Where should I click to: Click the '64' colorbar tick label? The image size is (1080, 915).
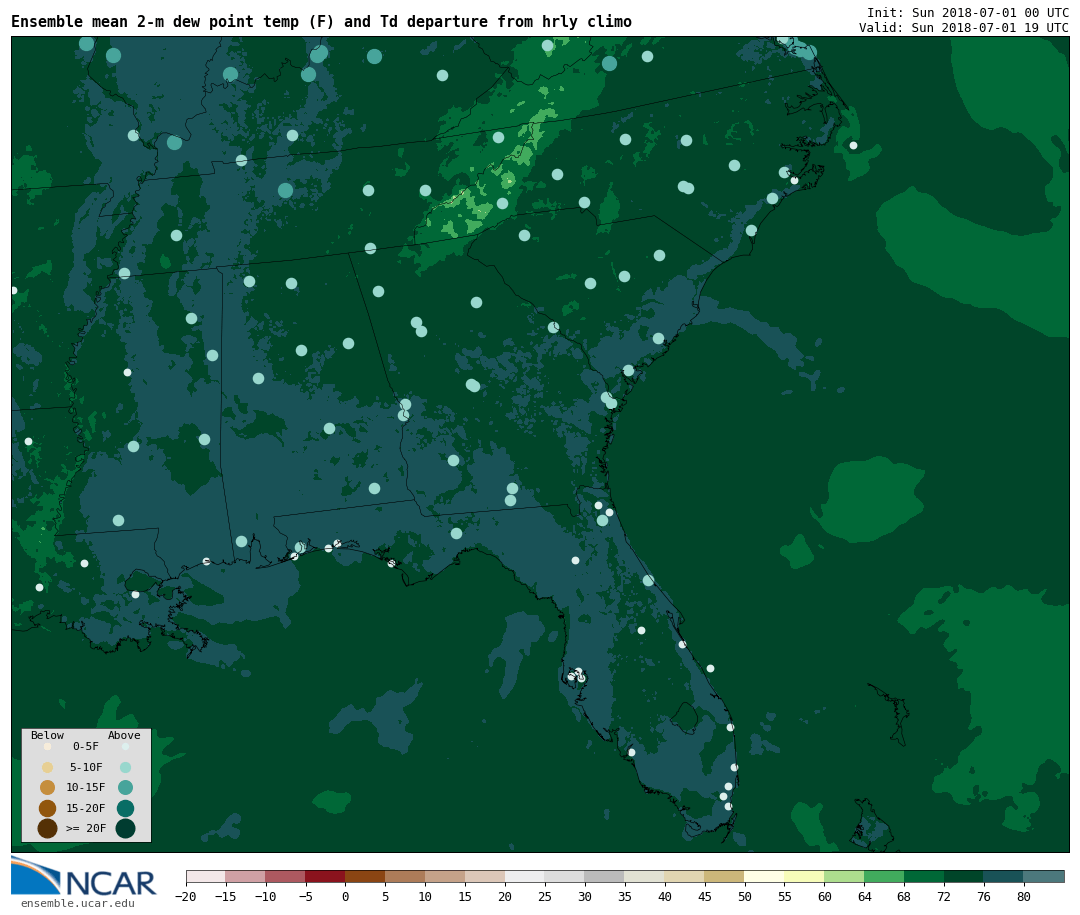tap(865, 897)
